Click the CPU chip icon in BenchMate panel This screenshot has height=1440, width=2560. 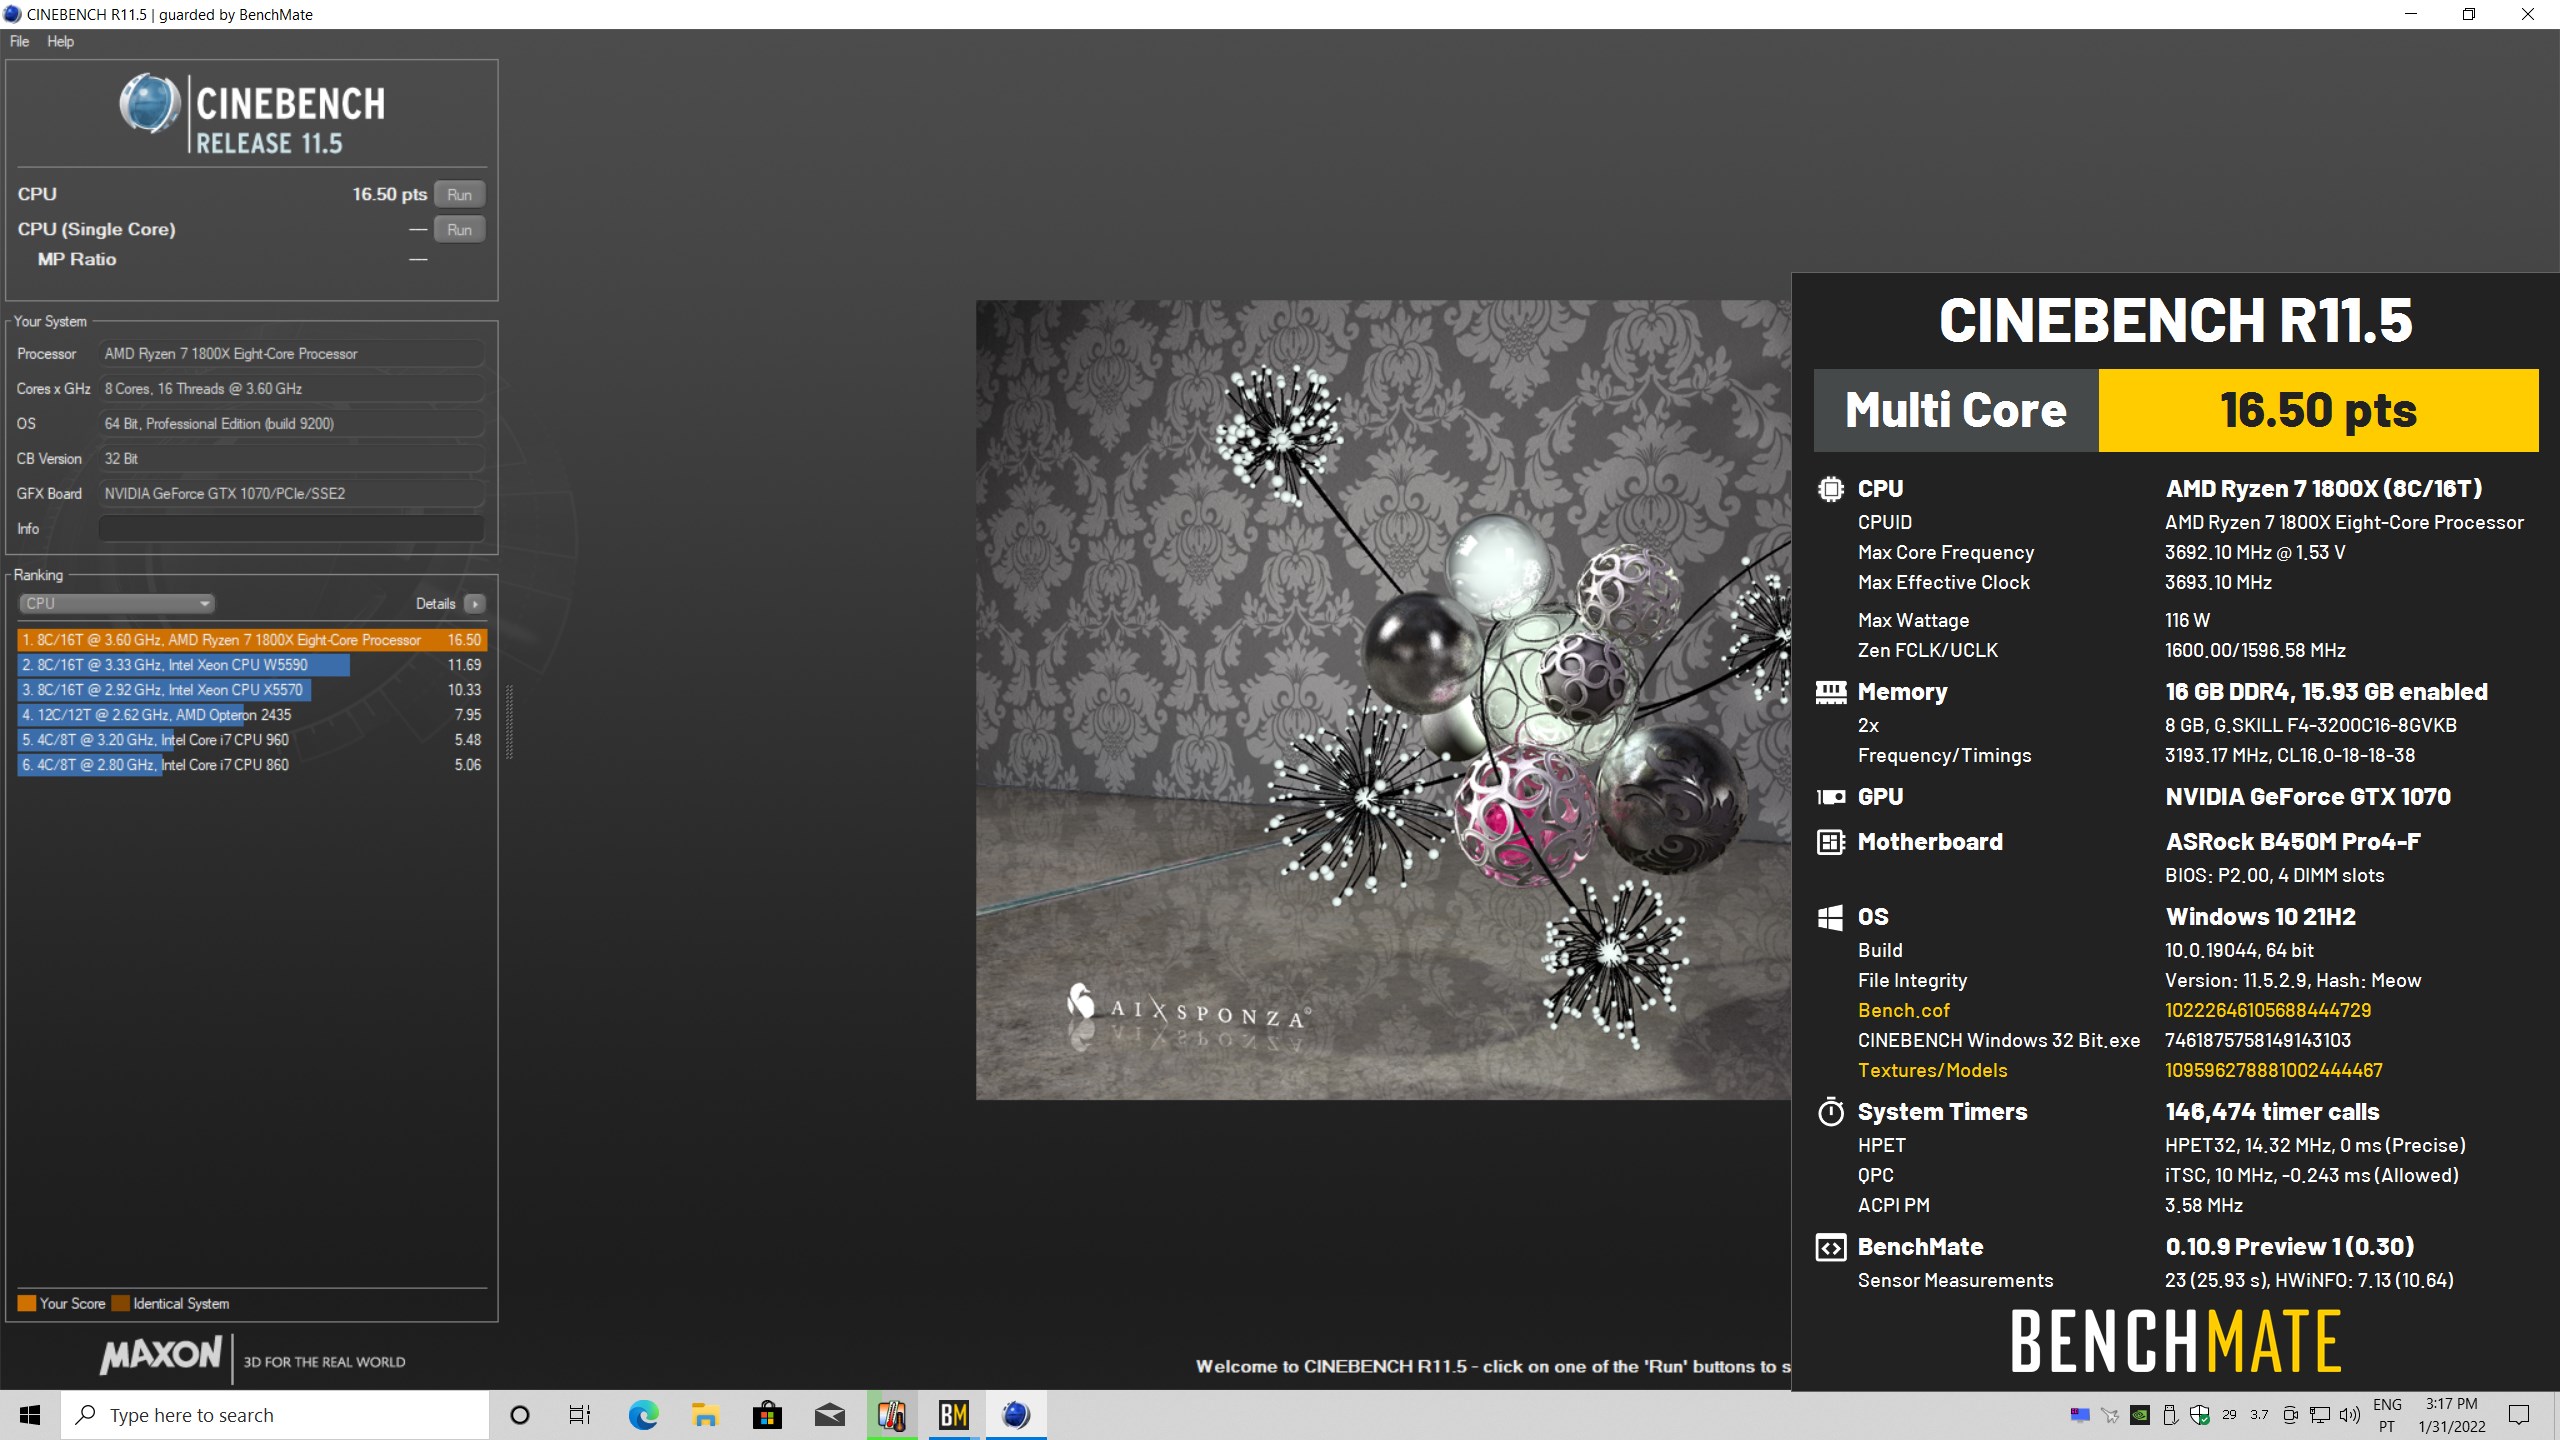tap(1830, 489)
